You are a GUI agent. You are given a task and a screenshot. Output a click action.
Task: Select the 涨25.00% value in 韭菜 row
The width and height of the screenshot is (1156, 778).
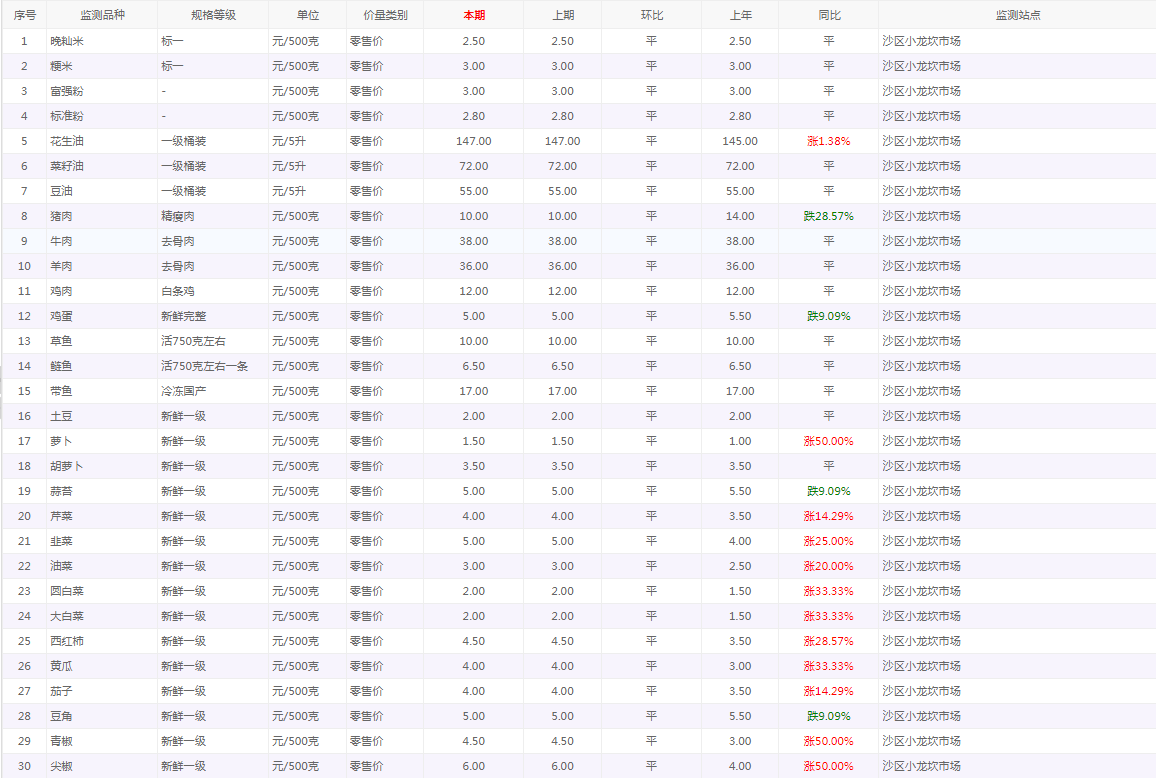[x=828, y=541]
